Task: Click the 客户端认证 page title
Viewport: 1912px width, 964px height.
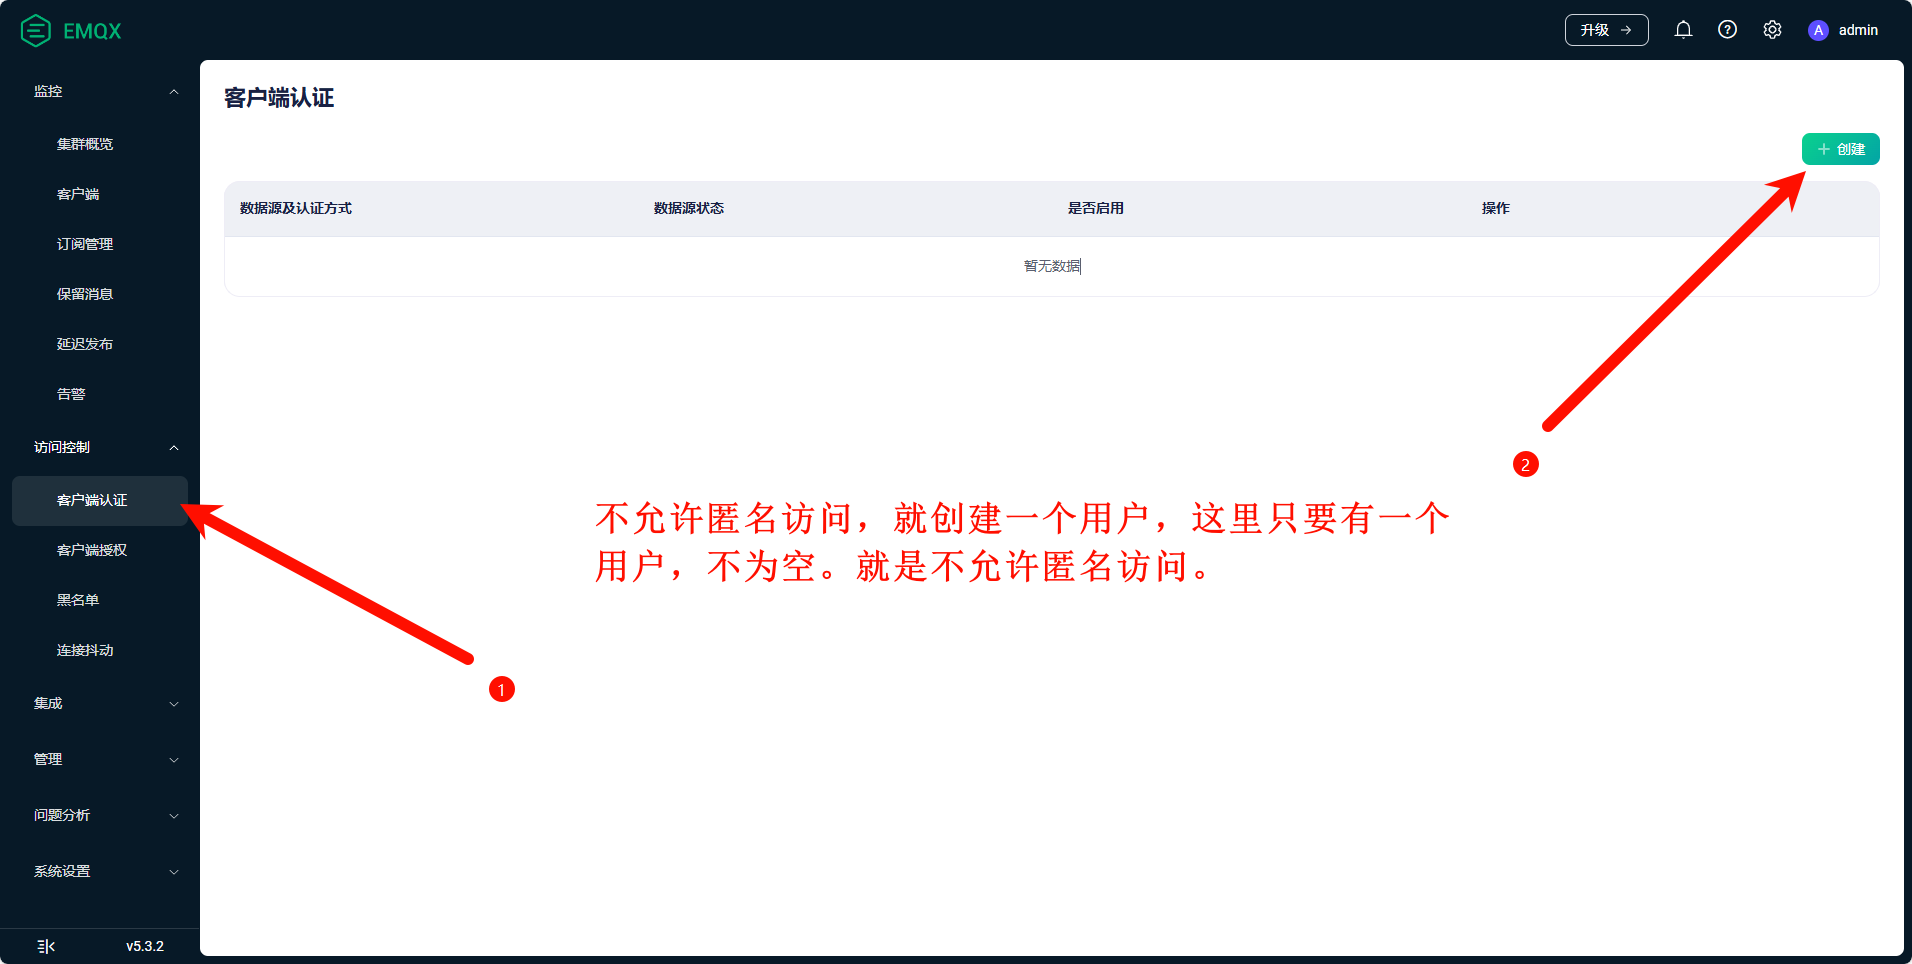Action: [279, 98]
